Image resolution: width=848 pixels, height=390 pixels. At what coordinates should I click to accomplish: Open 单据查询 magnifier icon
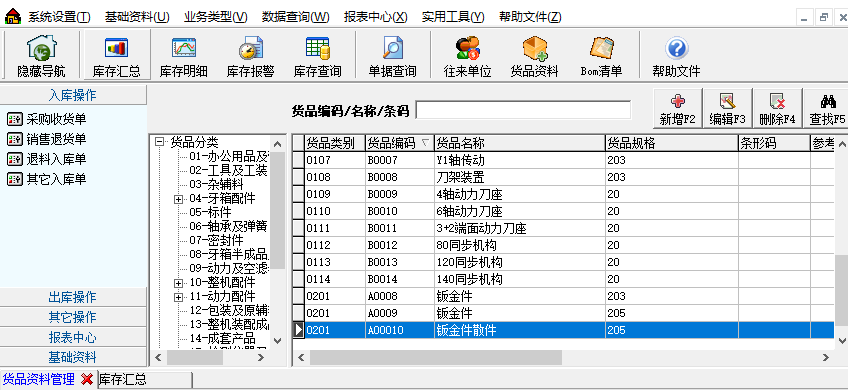tap(392, 56)
